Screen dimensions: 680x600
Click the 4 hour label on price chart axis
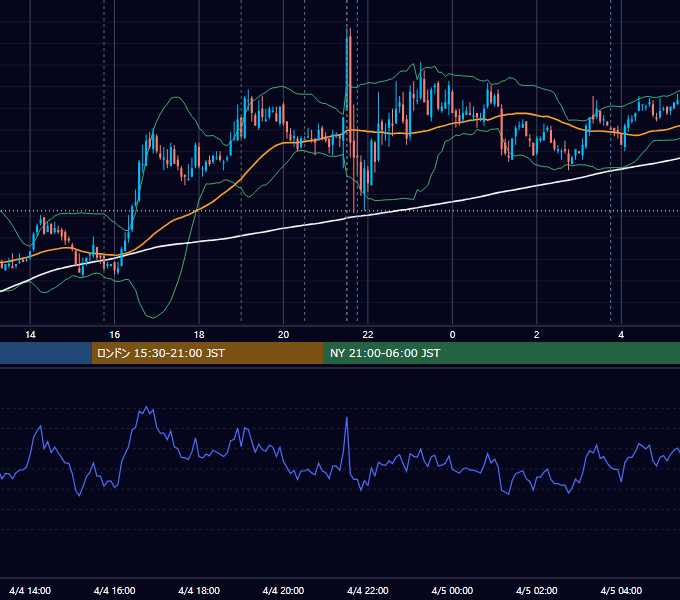click(x=621, y=335)
